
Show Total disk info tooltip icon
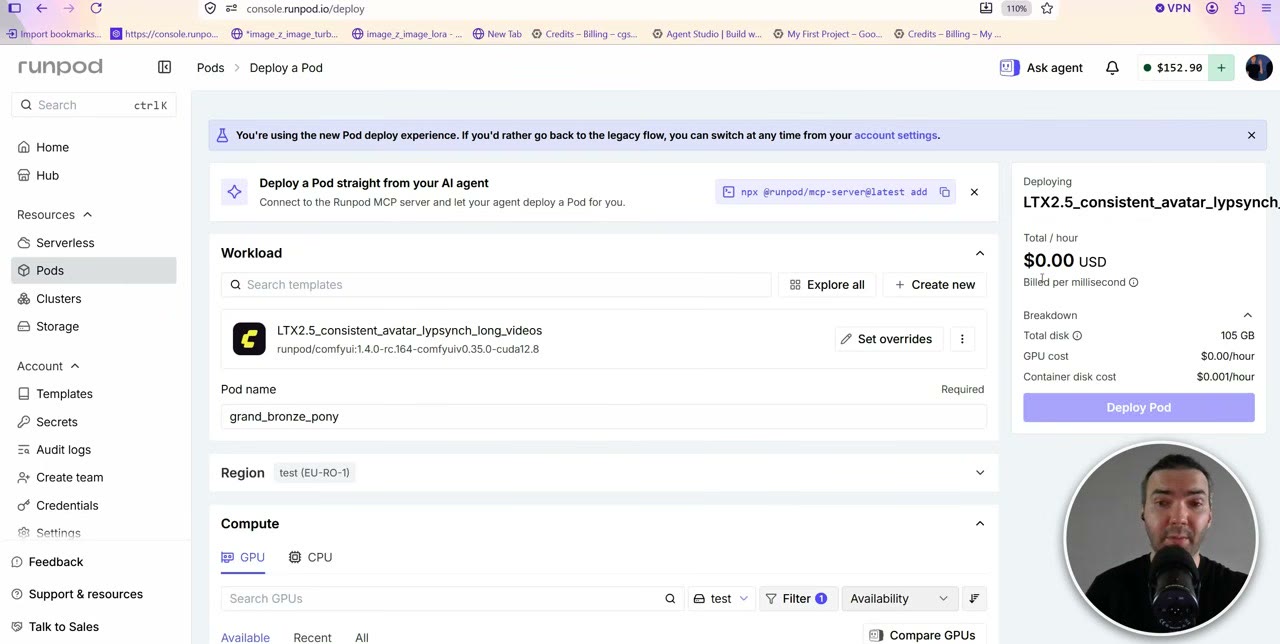tap(1077, 336)
